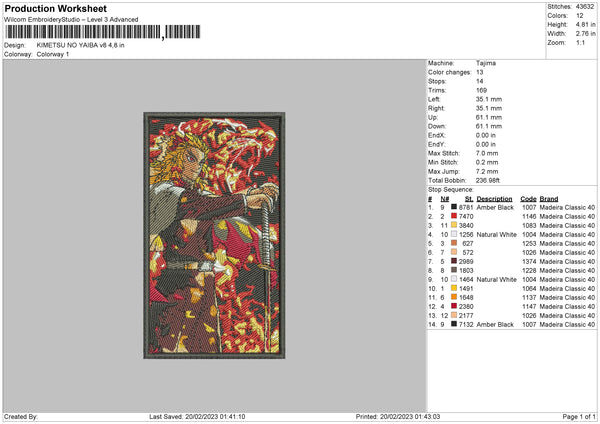Click the Page 1 of 1 footer text

(x=579, y=417)
